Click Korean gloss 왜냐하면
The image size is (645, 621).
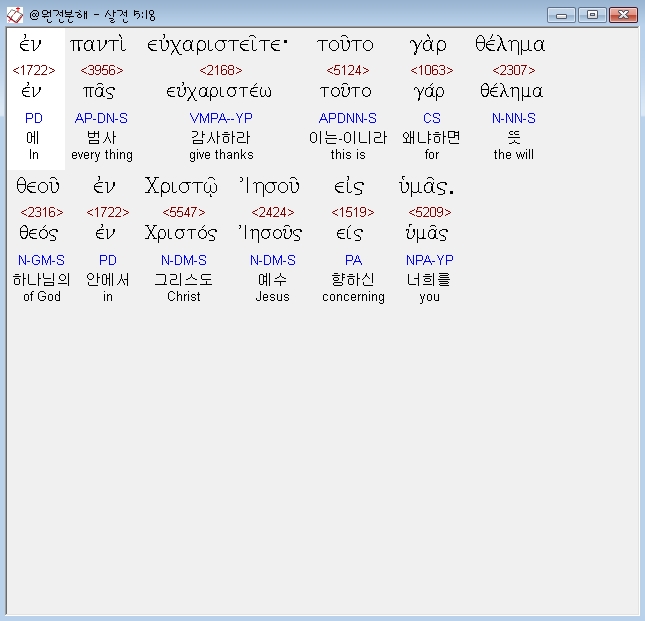[x=431, y=138]
